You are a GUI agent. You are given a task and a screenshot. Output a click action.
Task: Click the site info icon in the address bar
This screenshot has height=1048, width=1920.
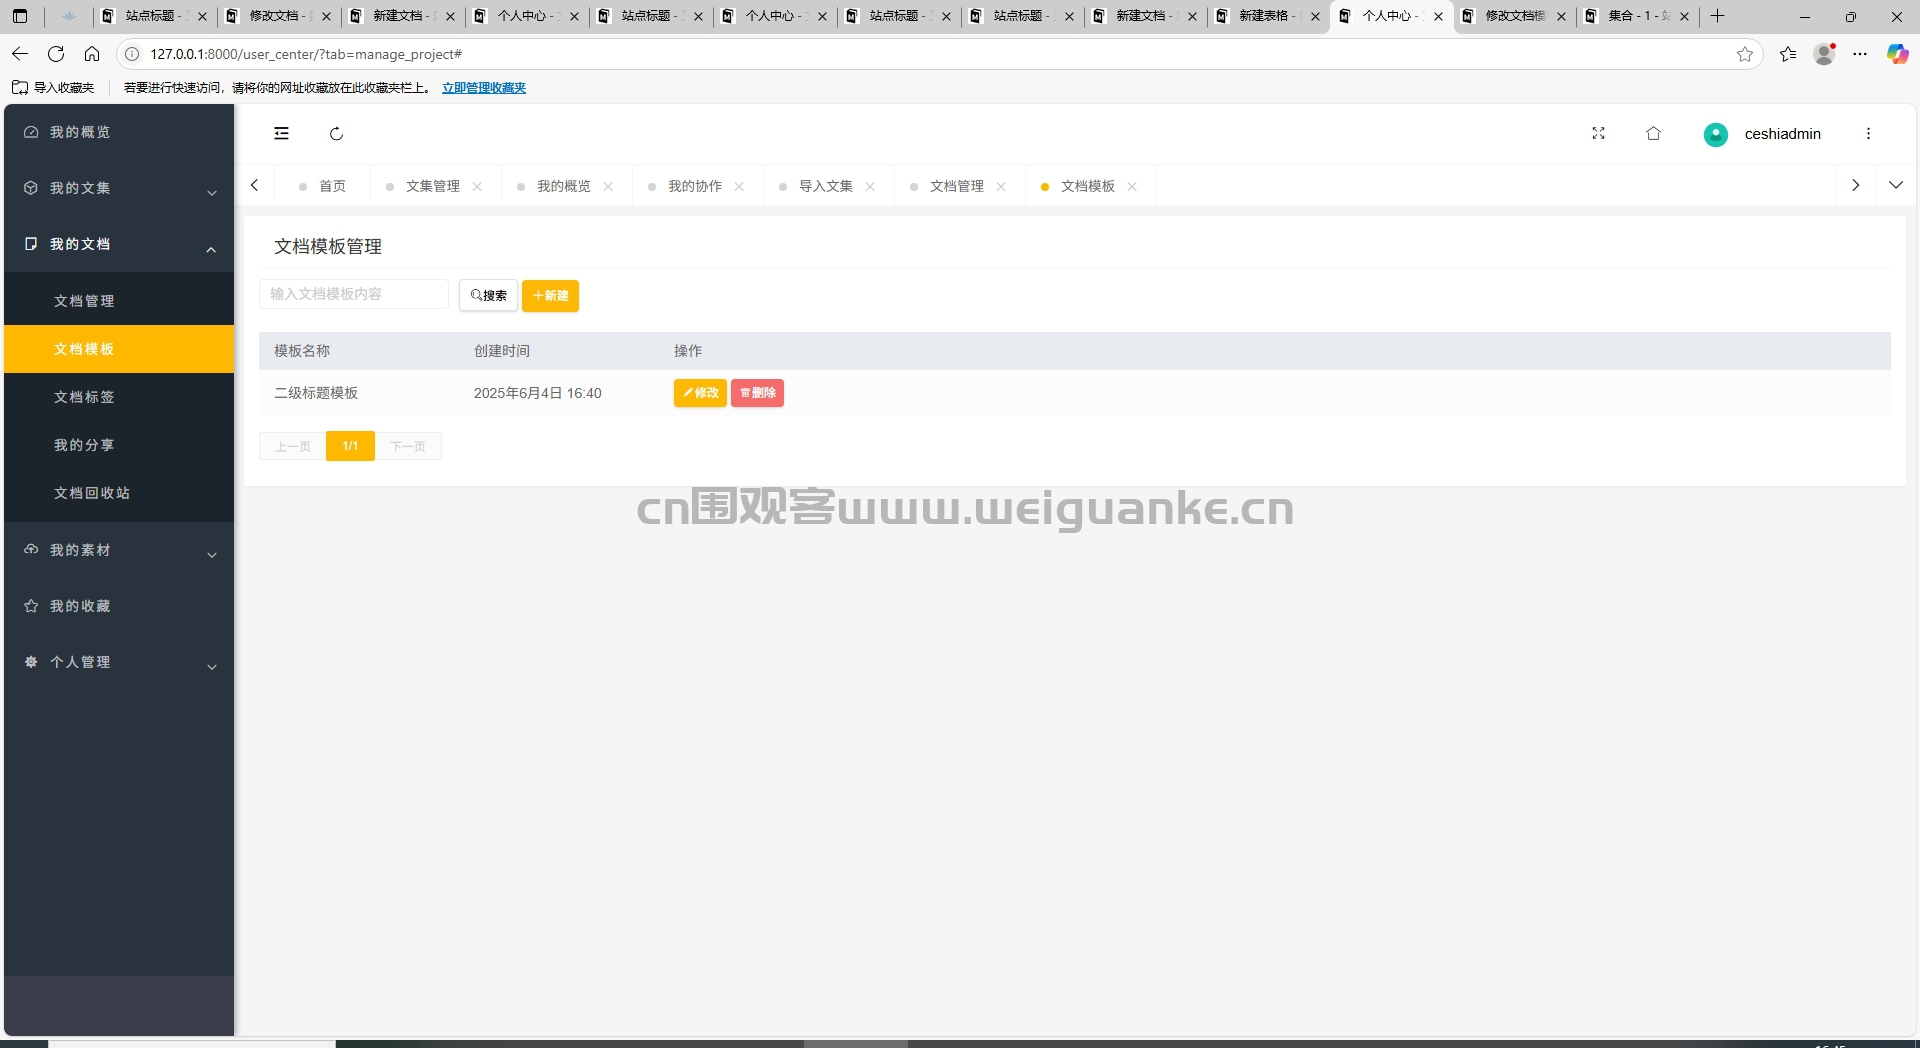point(132,54)
